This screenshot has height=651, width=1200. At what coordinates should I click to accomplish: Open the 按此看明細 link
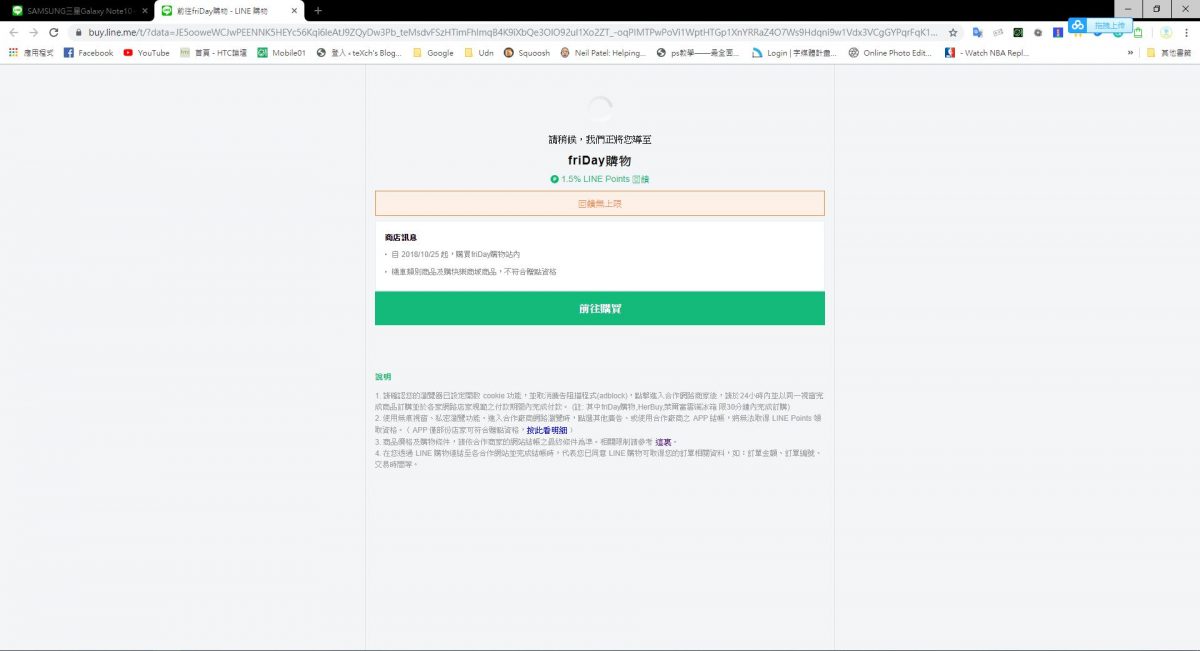coord(546,430)
